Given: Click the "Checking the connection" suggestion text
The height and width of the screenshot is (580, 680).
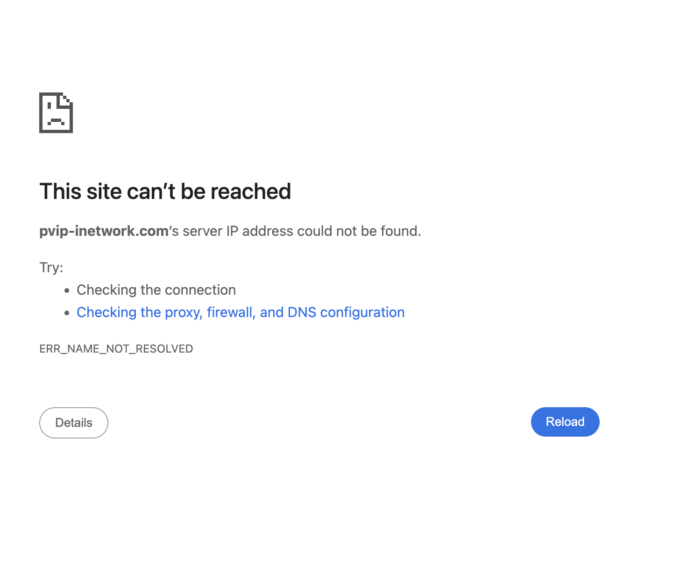Looking at the screenshot, I should click(x=156, y=290).
